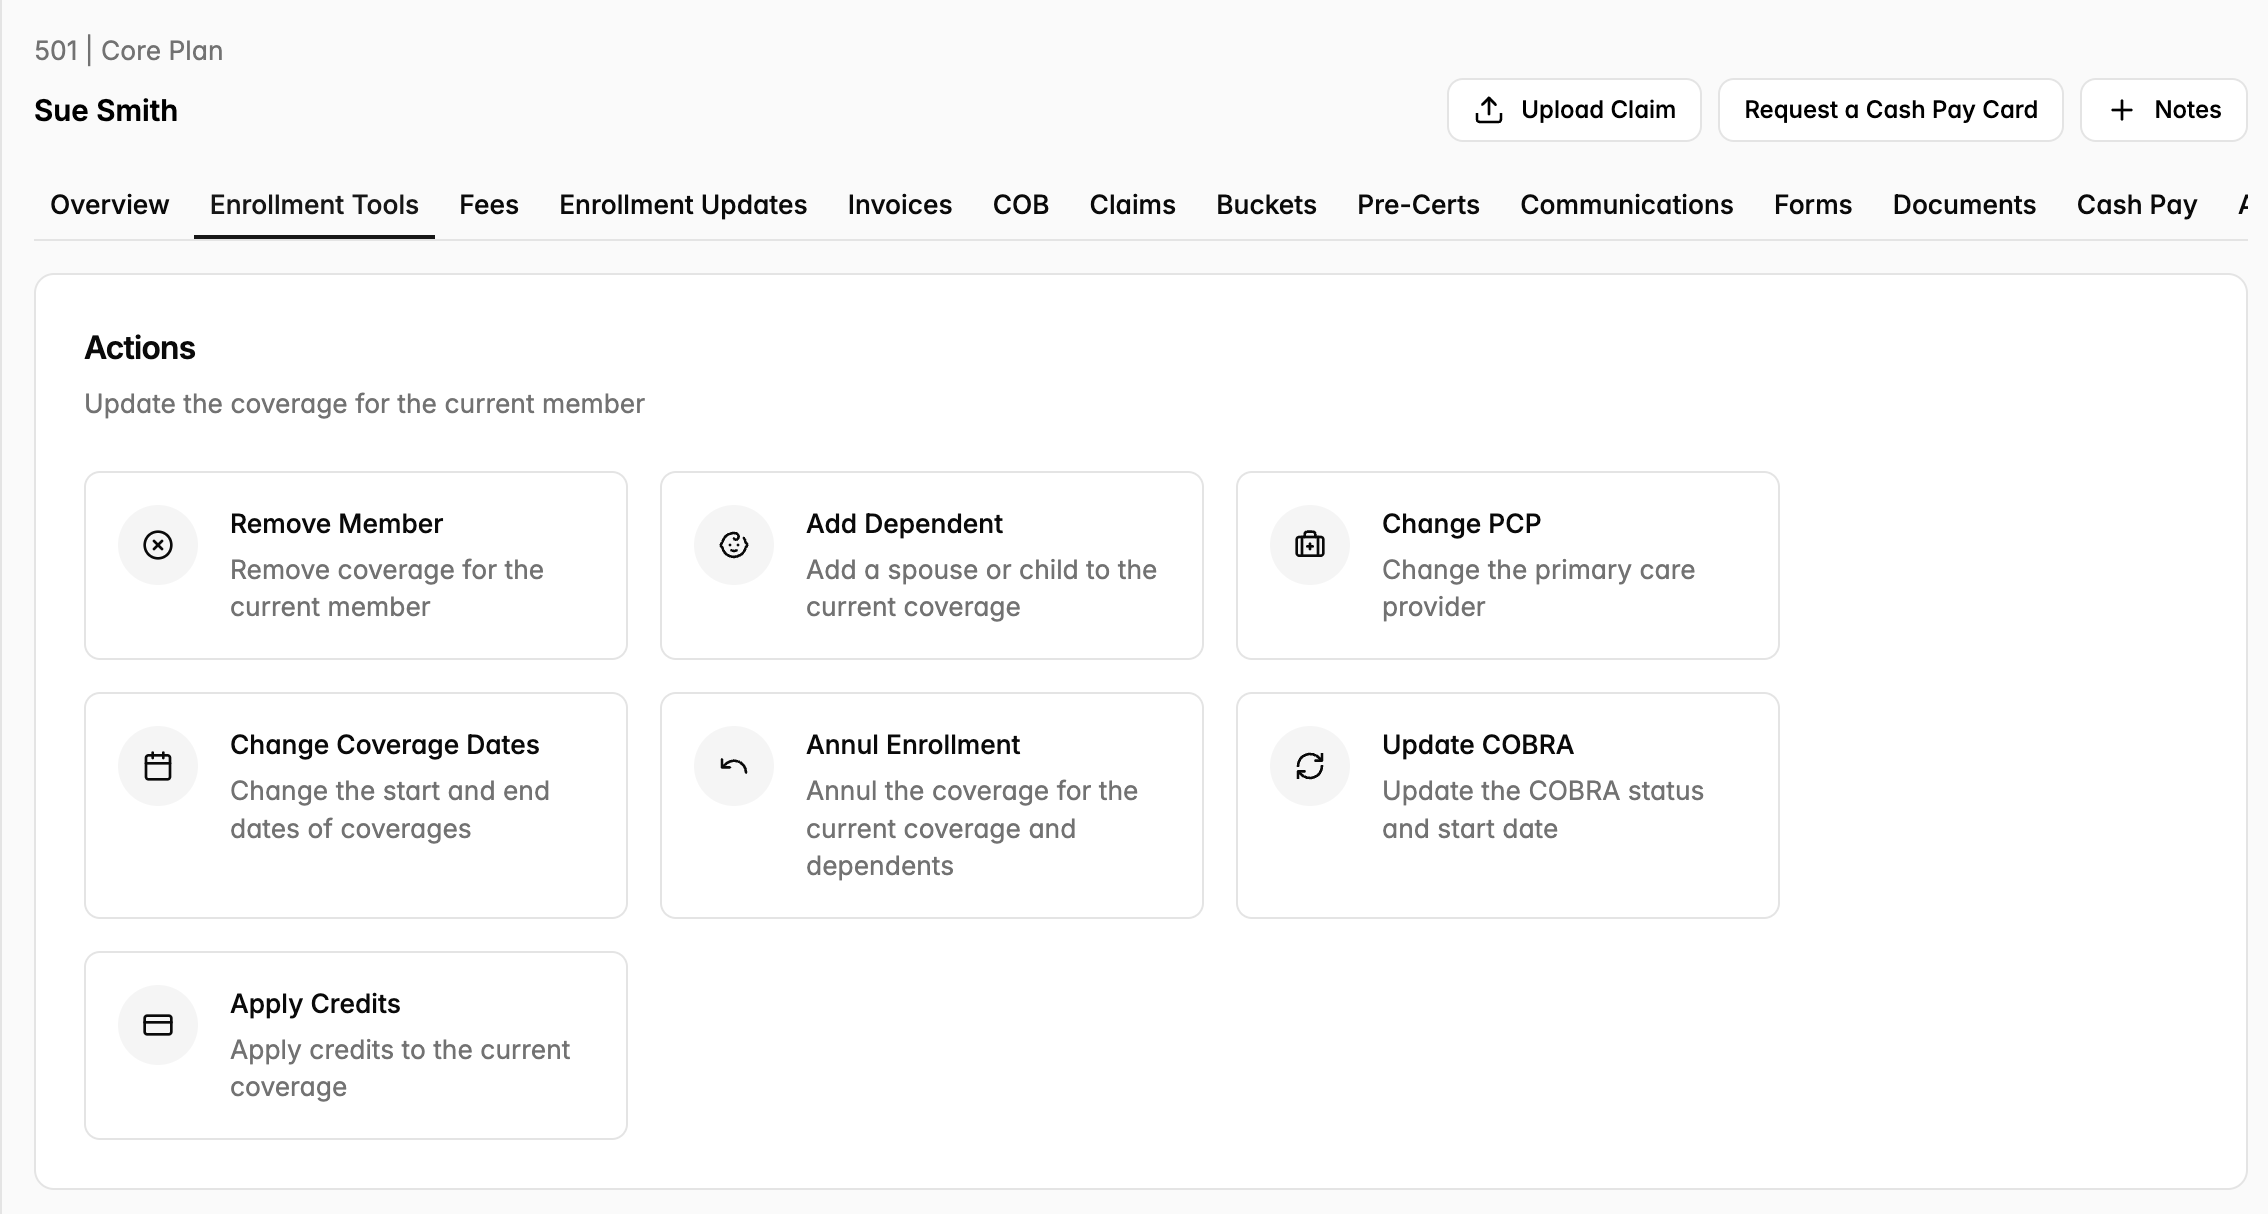Switch to the Buckets tab
The width and height of the screenshot is (2268, 1214).
(1266, 205)
